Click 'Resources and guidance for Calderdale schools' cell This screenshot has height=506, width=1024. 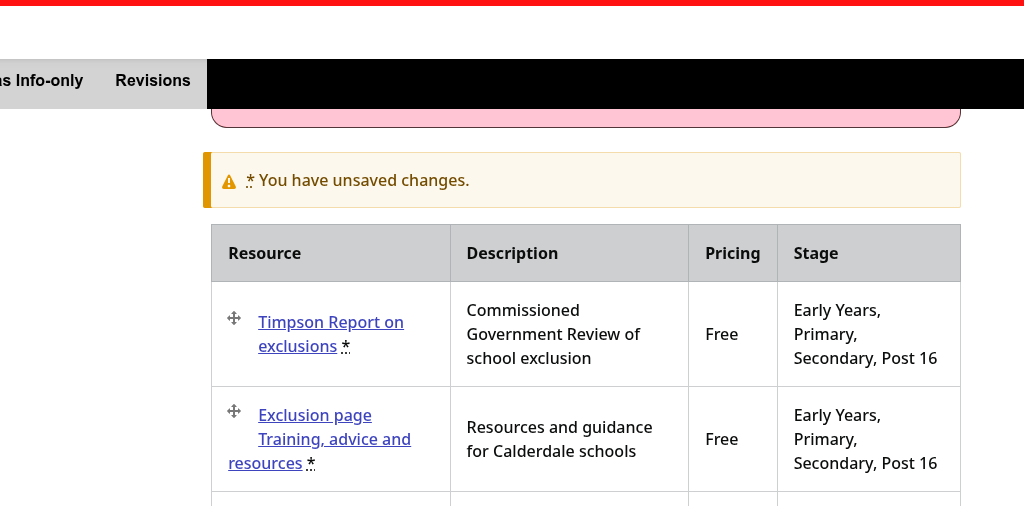click(x=569, y=439)
